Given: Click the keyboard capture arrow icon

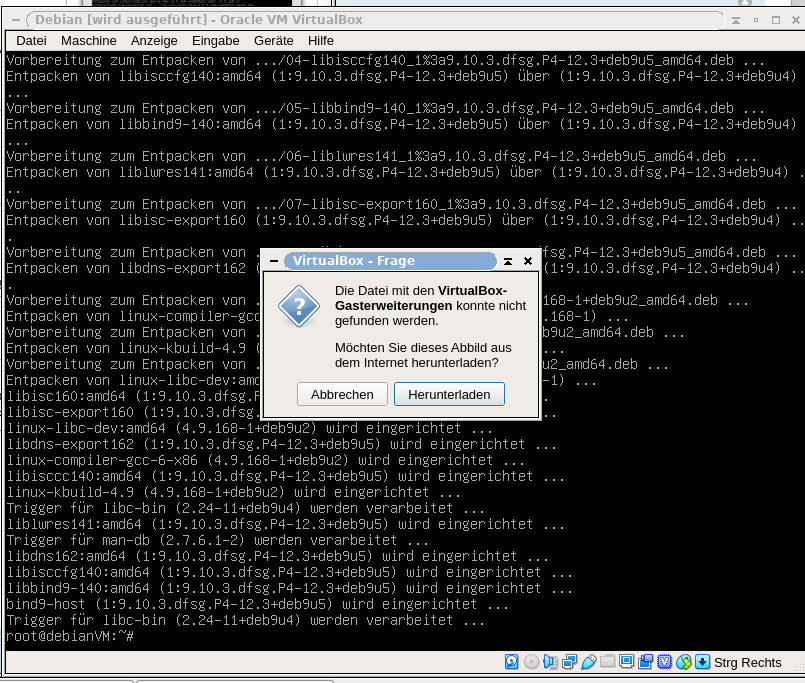Looking at the screenshot, I should pyautogui.click(x=702, y=661).
